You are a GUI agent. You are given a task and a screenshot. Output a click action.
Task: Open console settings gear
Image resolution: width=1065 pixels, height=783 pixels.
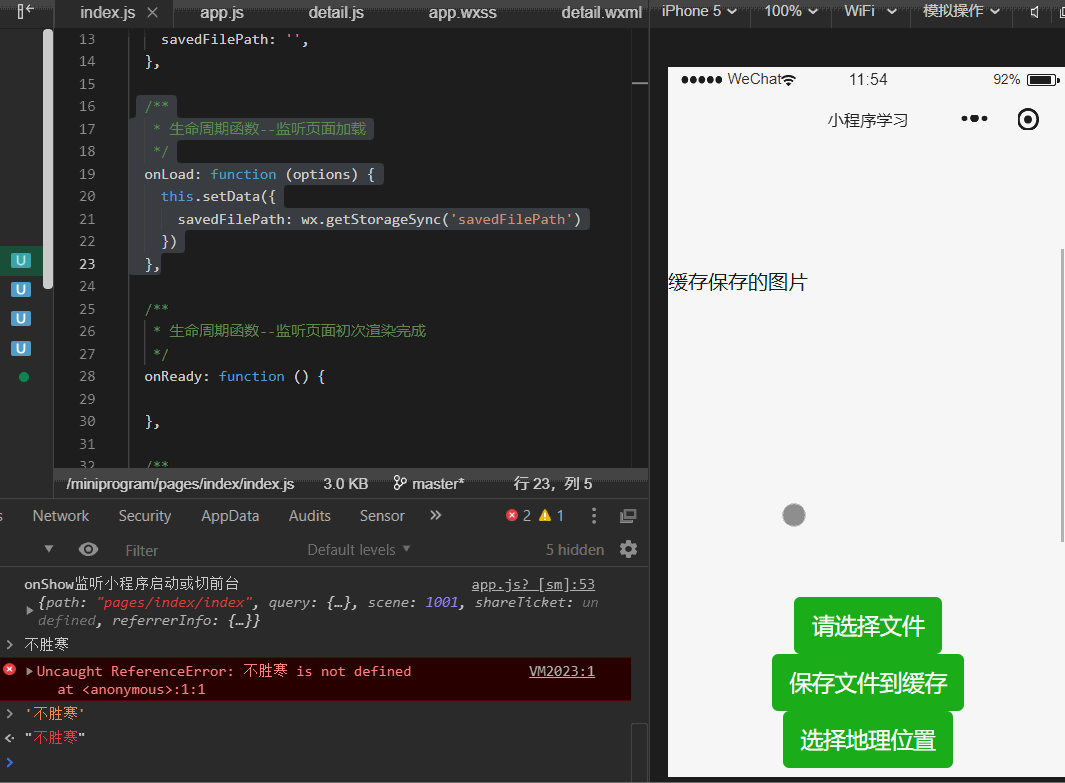click(x=628, y=549)
